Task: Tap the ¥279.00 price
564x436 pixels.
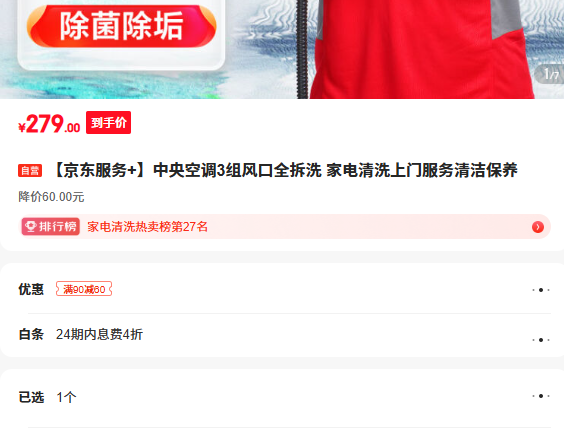Action: click(49, 124)
